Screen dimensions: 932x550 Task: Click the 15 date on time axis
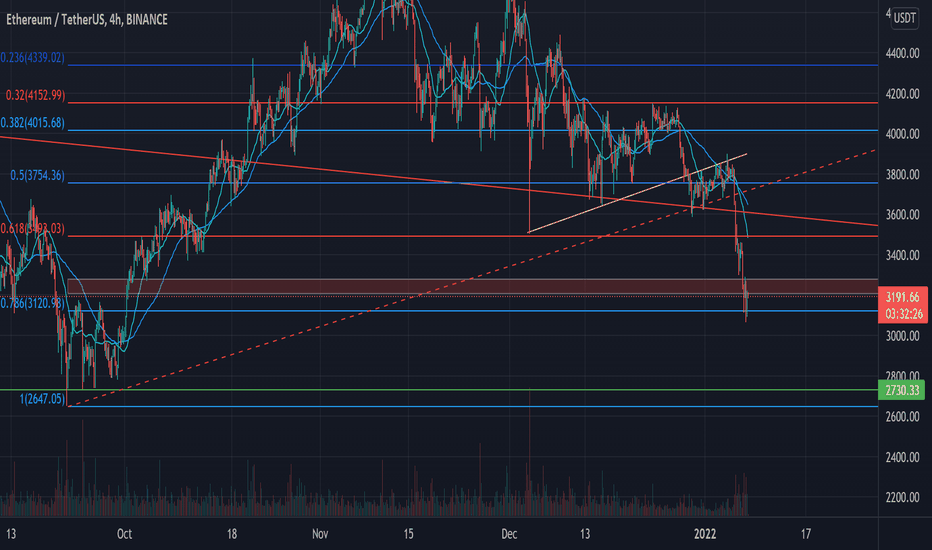408,534
